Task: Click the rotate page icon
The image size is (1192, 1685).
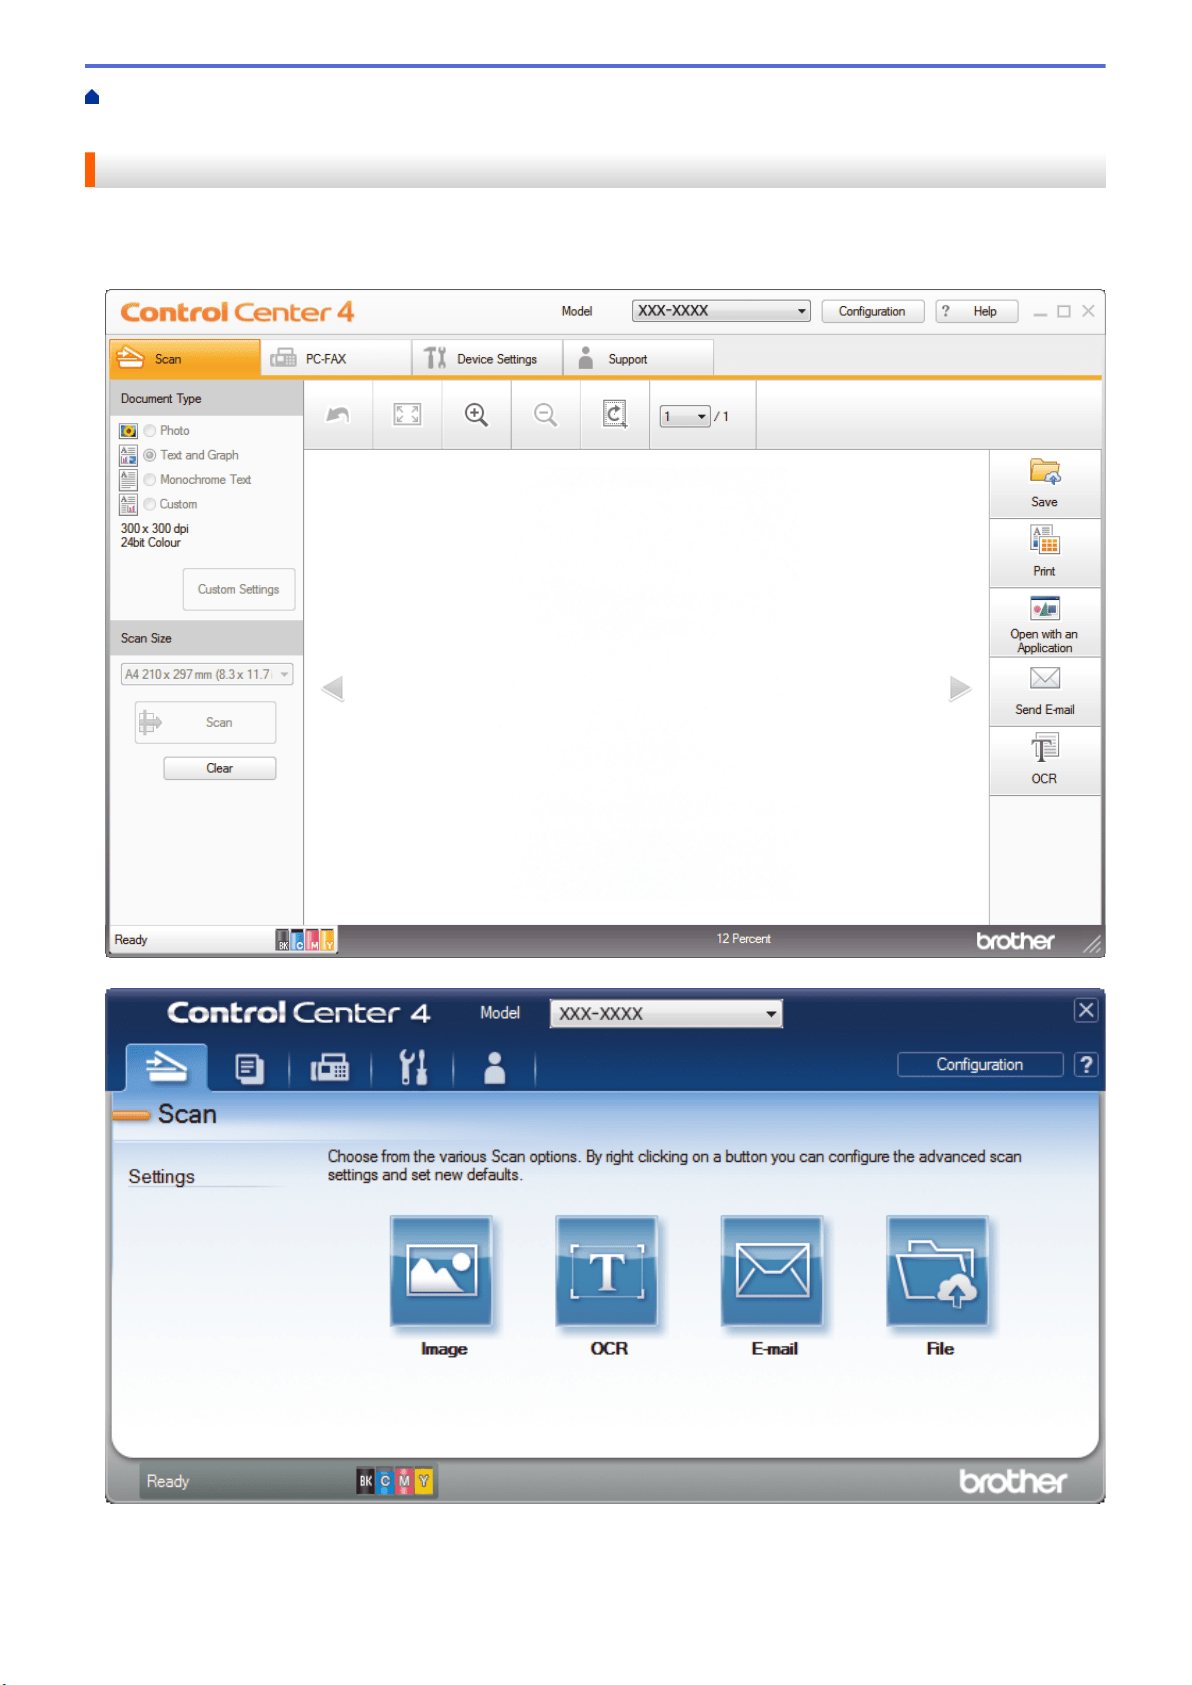Action: [615, 414]
